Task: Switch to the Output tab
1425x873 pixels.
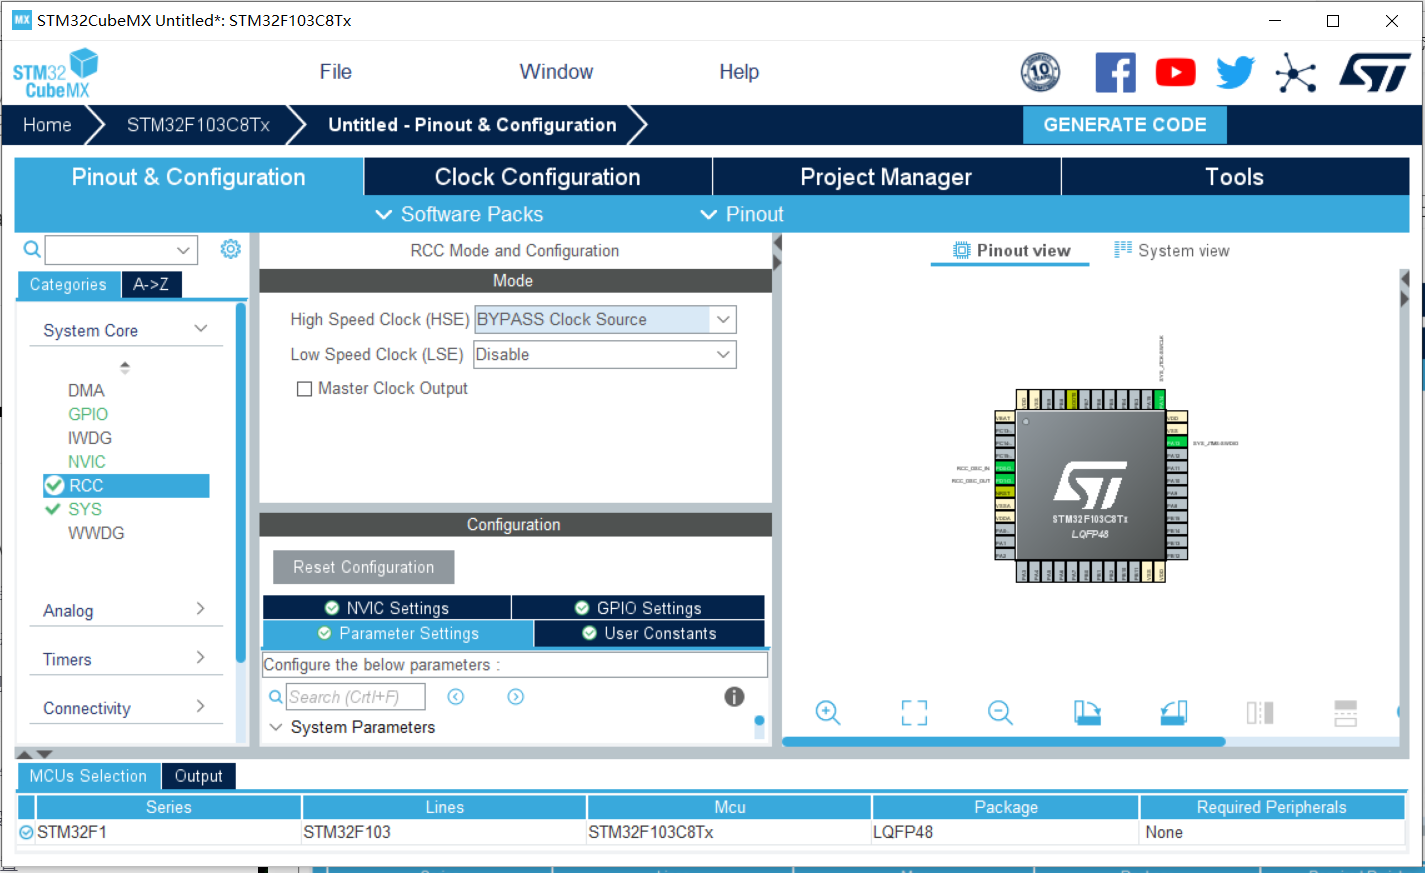Action: tap(199, 776)
